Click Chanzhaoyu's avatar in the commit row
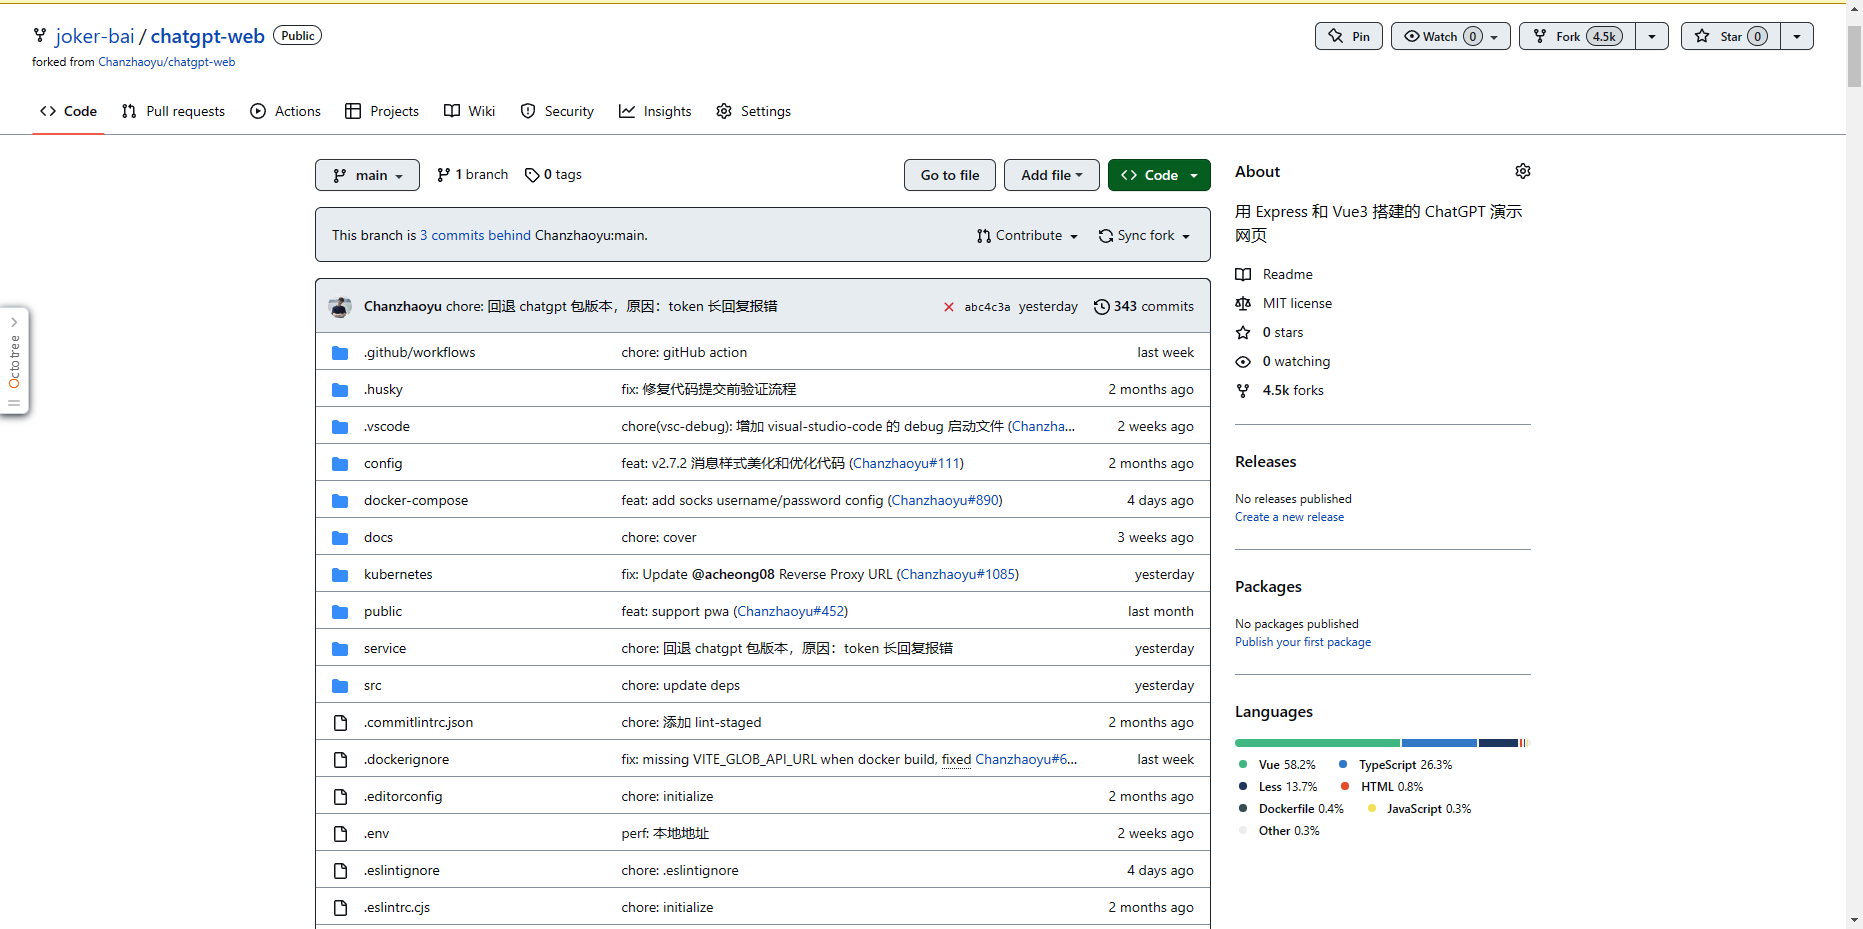The height and width of the screenshot is (929, 1863). (340, 307)
